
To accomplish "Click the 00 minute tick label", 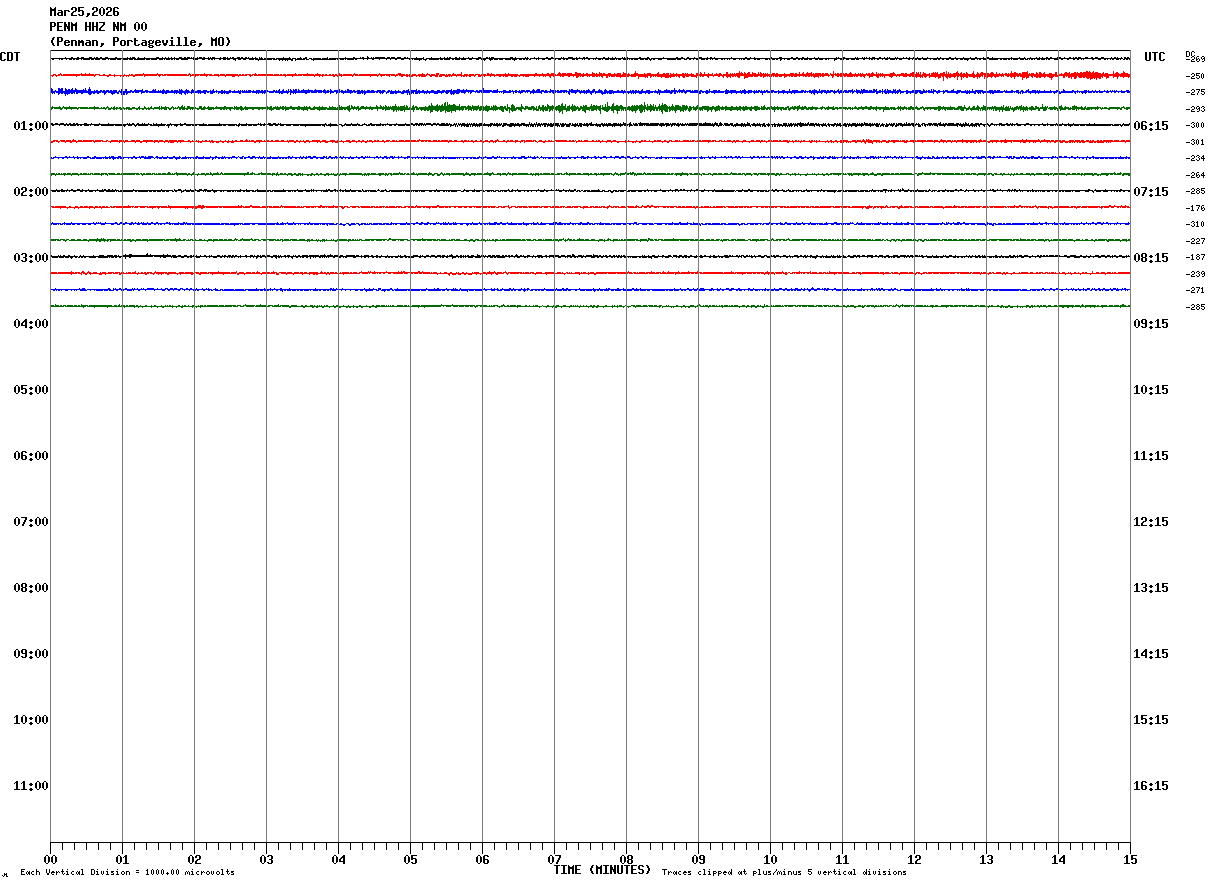I will (50, 860).
